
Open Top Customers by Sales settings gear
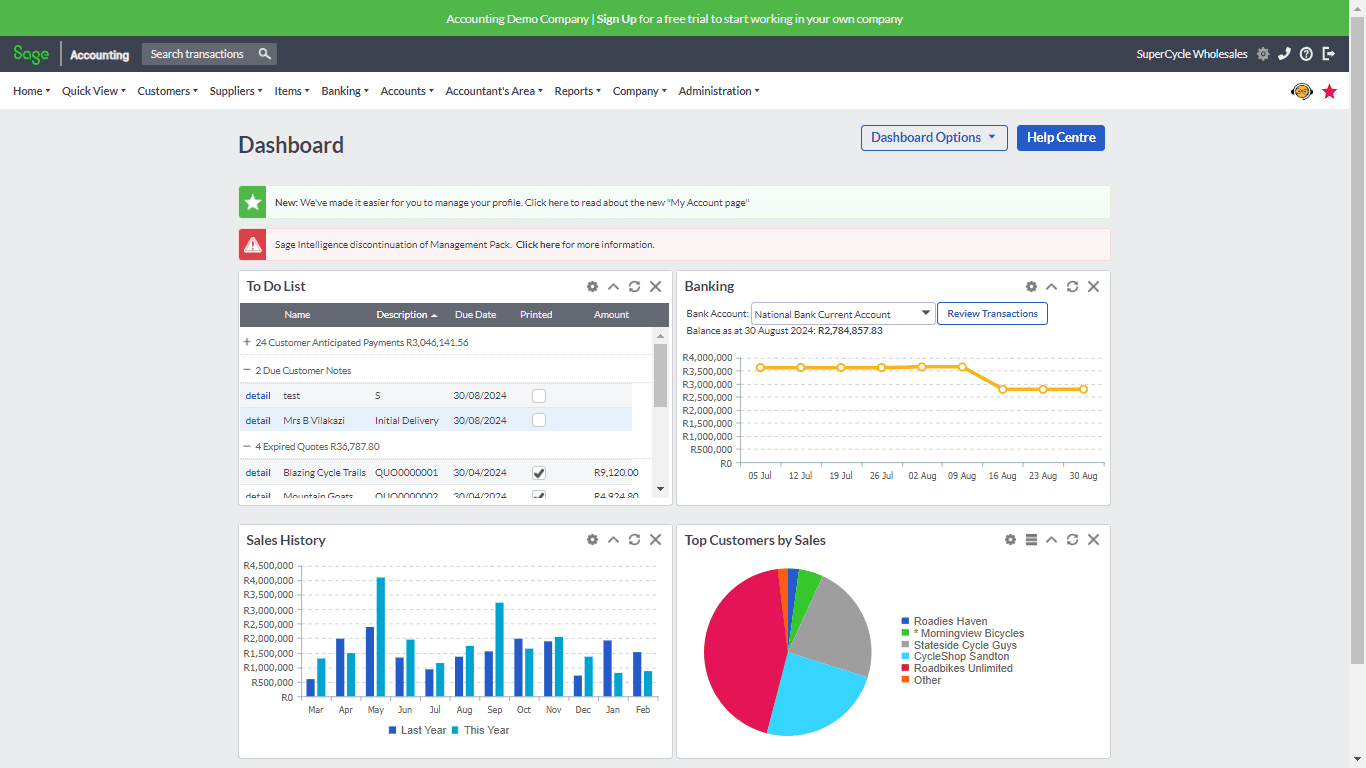coord(1010,540)
